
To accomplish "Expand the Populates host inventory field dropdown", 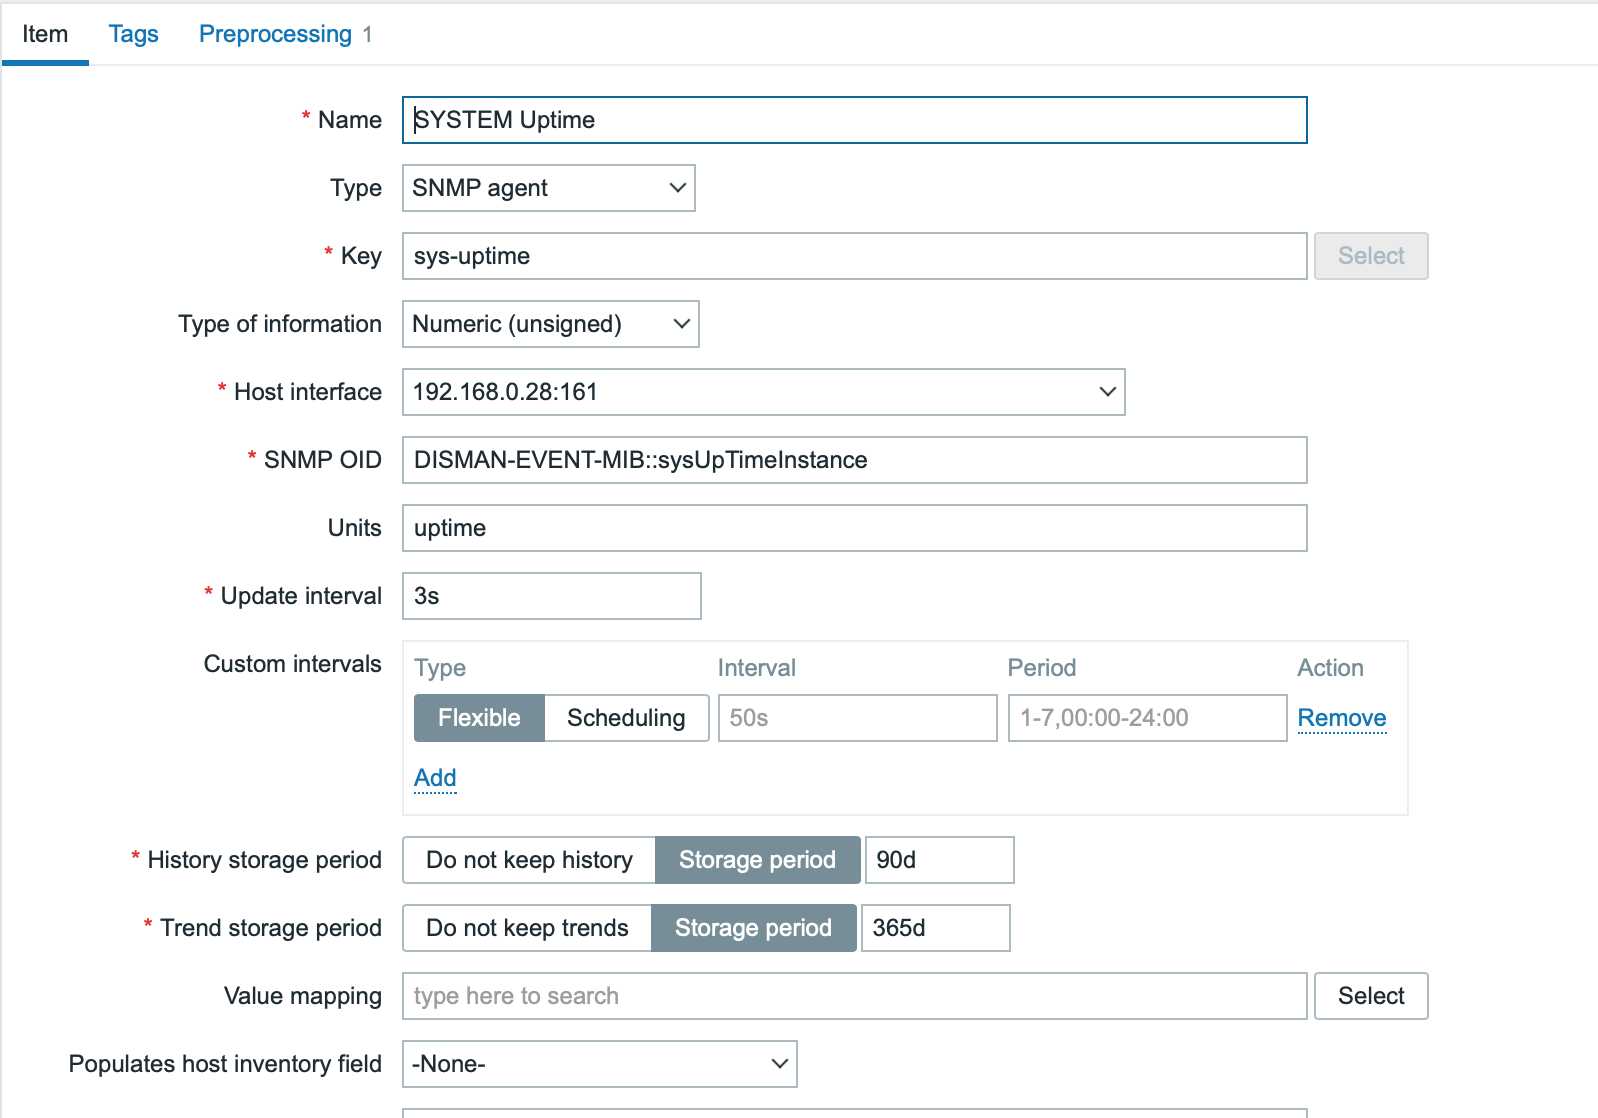I will (599, 1064).
